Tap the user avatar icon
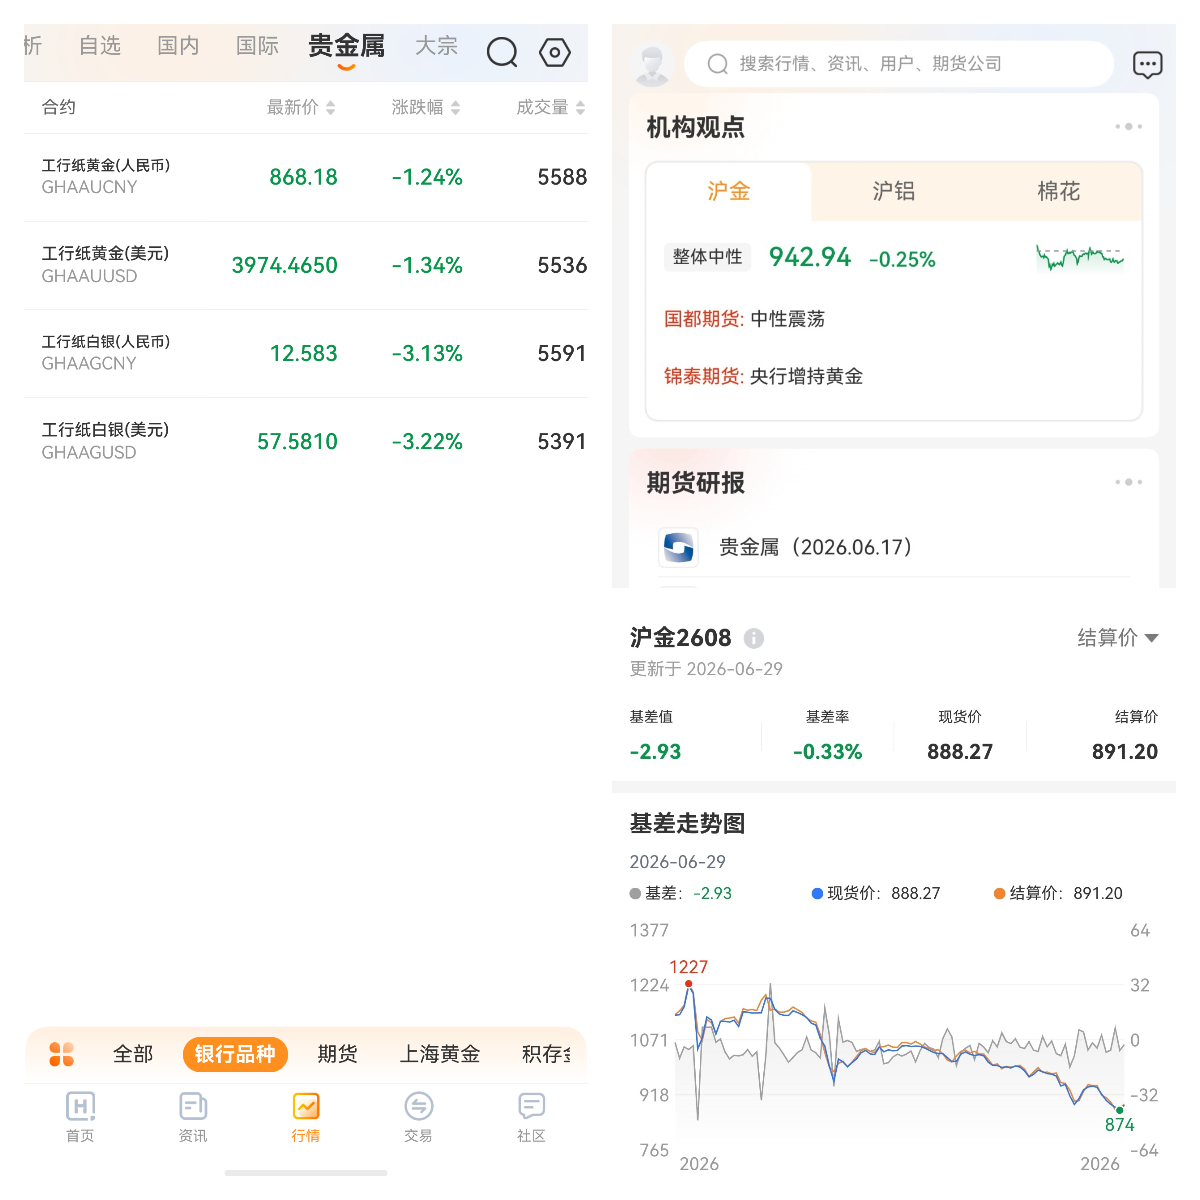The width and height of the screenshot is (1200, 1200). [x=653, y=64]
